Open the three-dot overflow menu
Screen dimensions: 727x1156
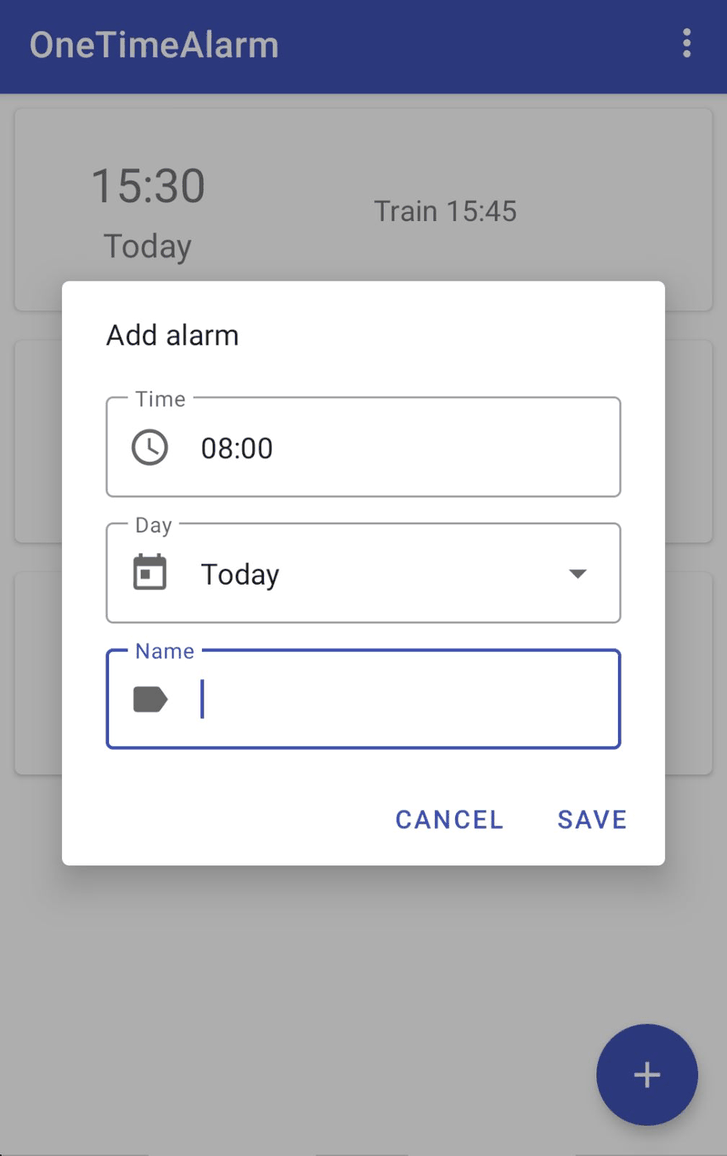pos(686,44)
